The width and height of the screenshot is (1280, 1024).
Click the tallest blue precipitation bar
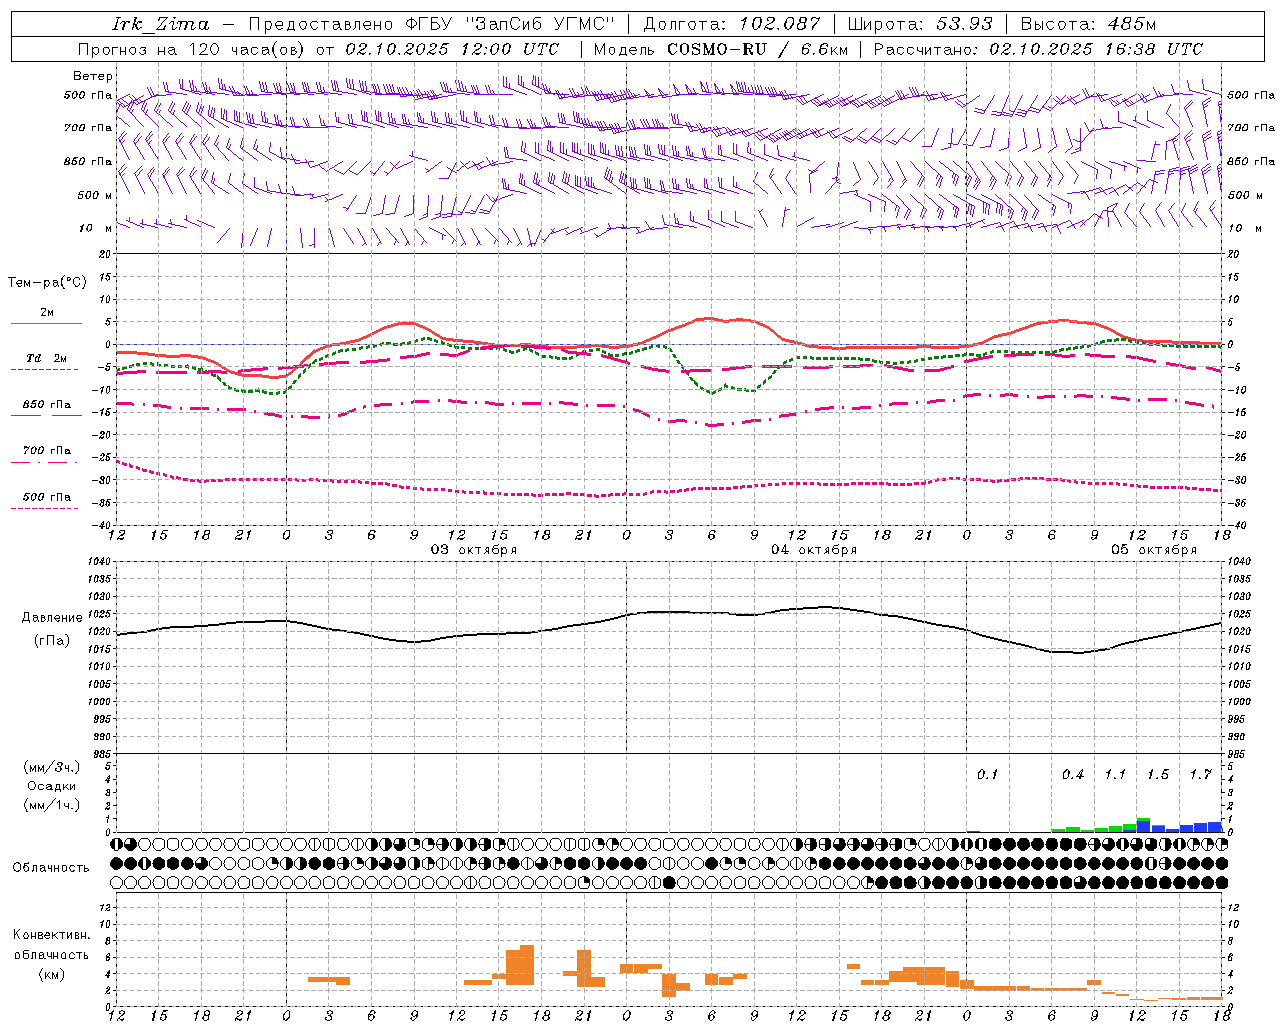(x=1144, y=826)
